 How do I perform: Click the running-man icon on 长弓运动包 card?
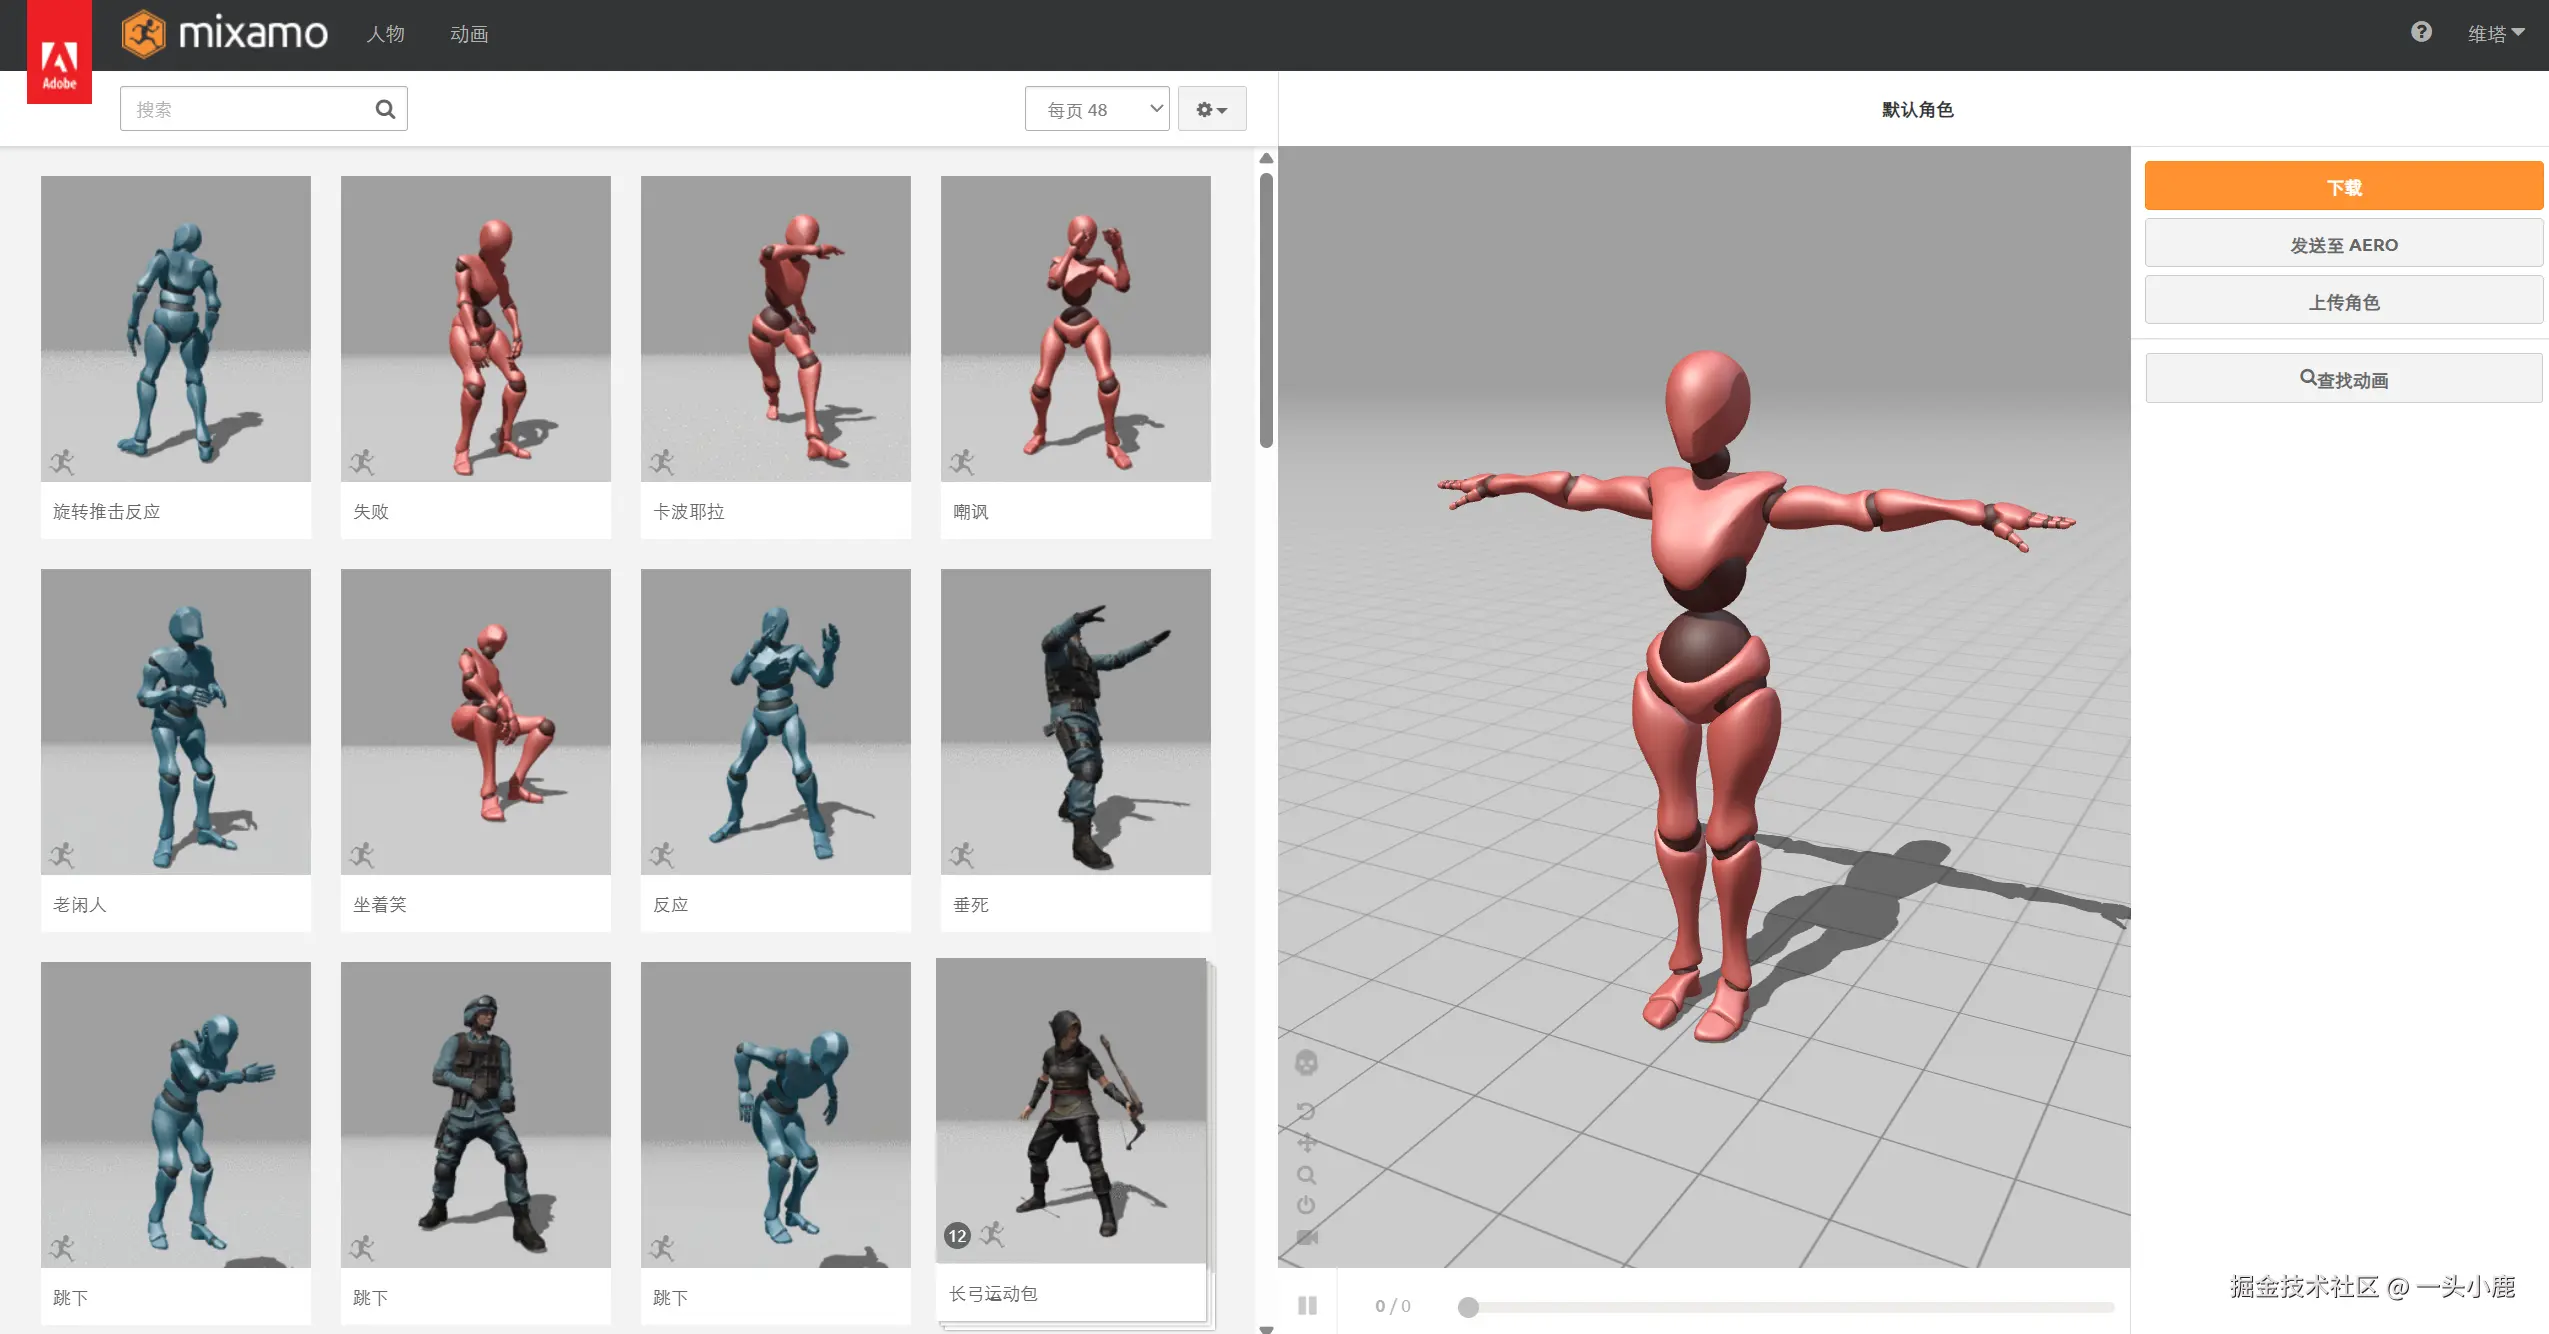992,1234
